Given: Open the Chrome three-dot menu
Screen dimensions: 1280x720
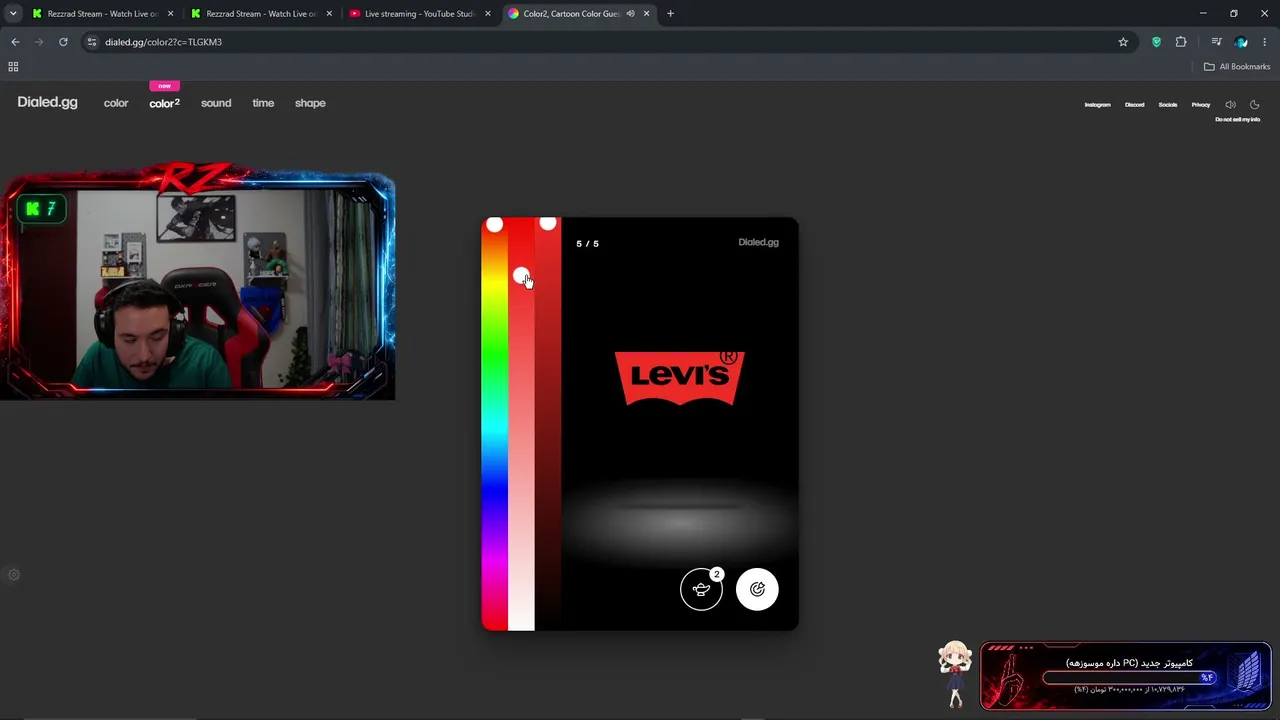Looking at the screenshot, I should [x=1265, y=42].
